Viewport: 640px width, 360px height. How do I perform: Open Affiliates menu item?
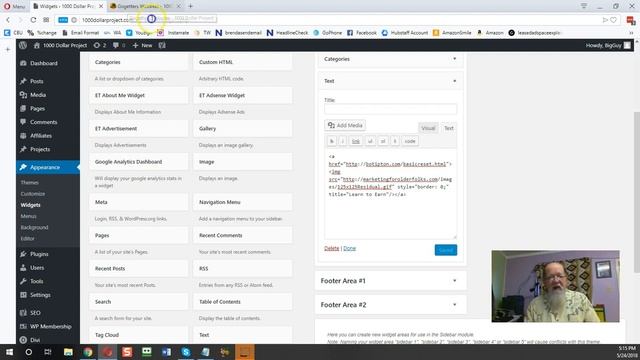click(41, 136)
